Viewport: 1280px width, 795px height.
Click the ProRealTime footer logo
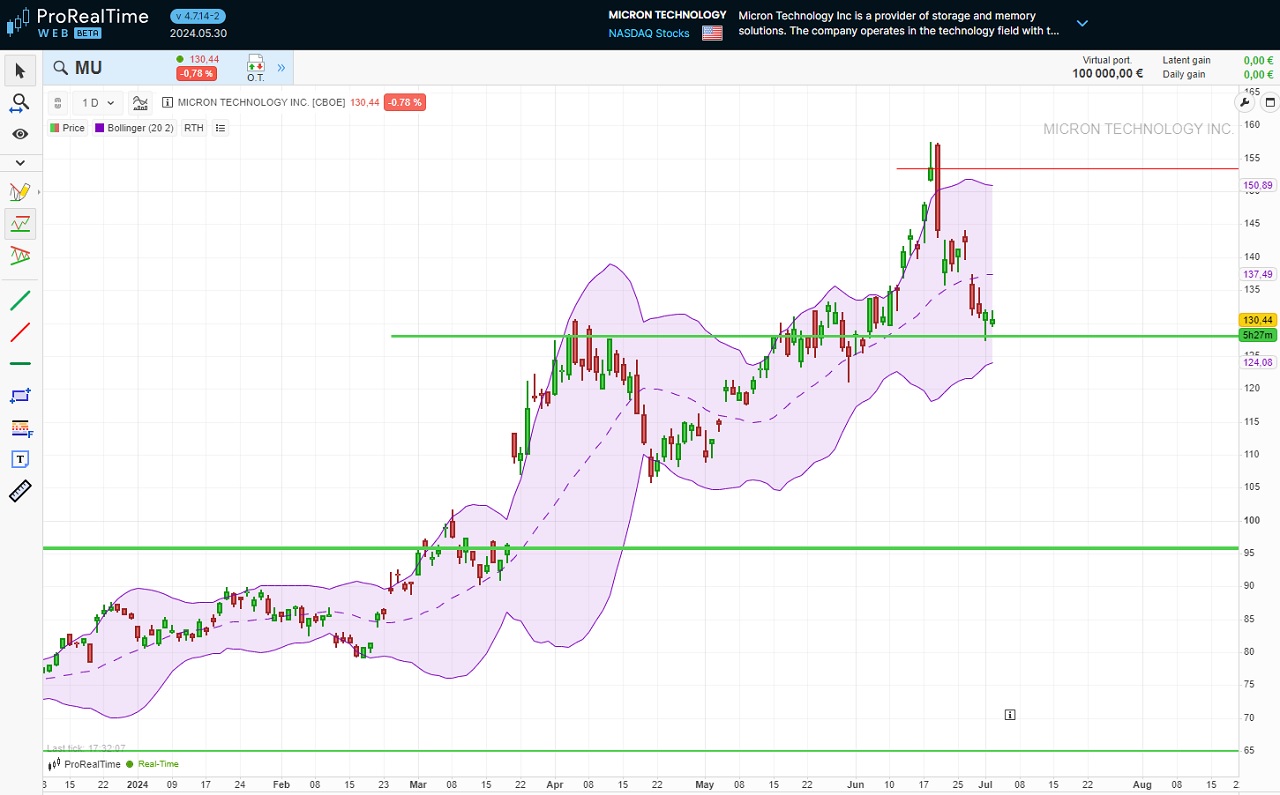84,764
